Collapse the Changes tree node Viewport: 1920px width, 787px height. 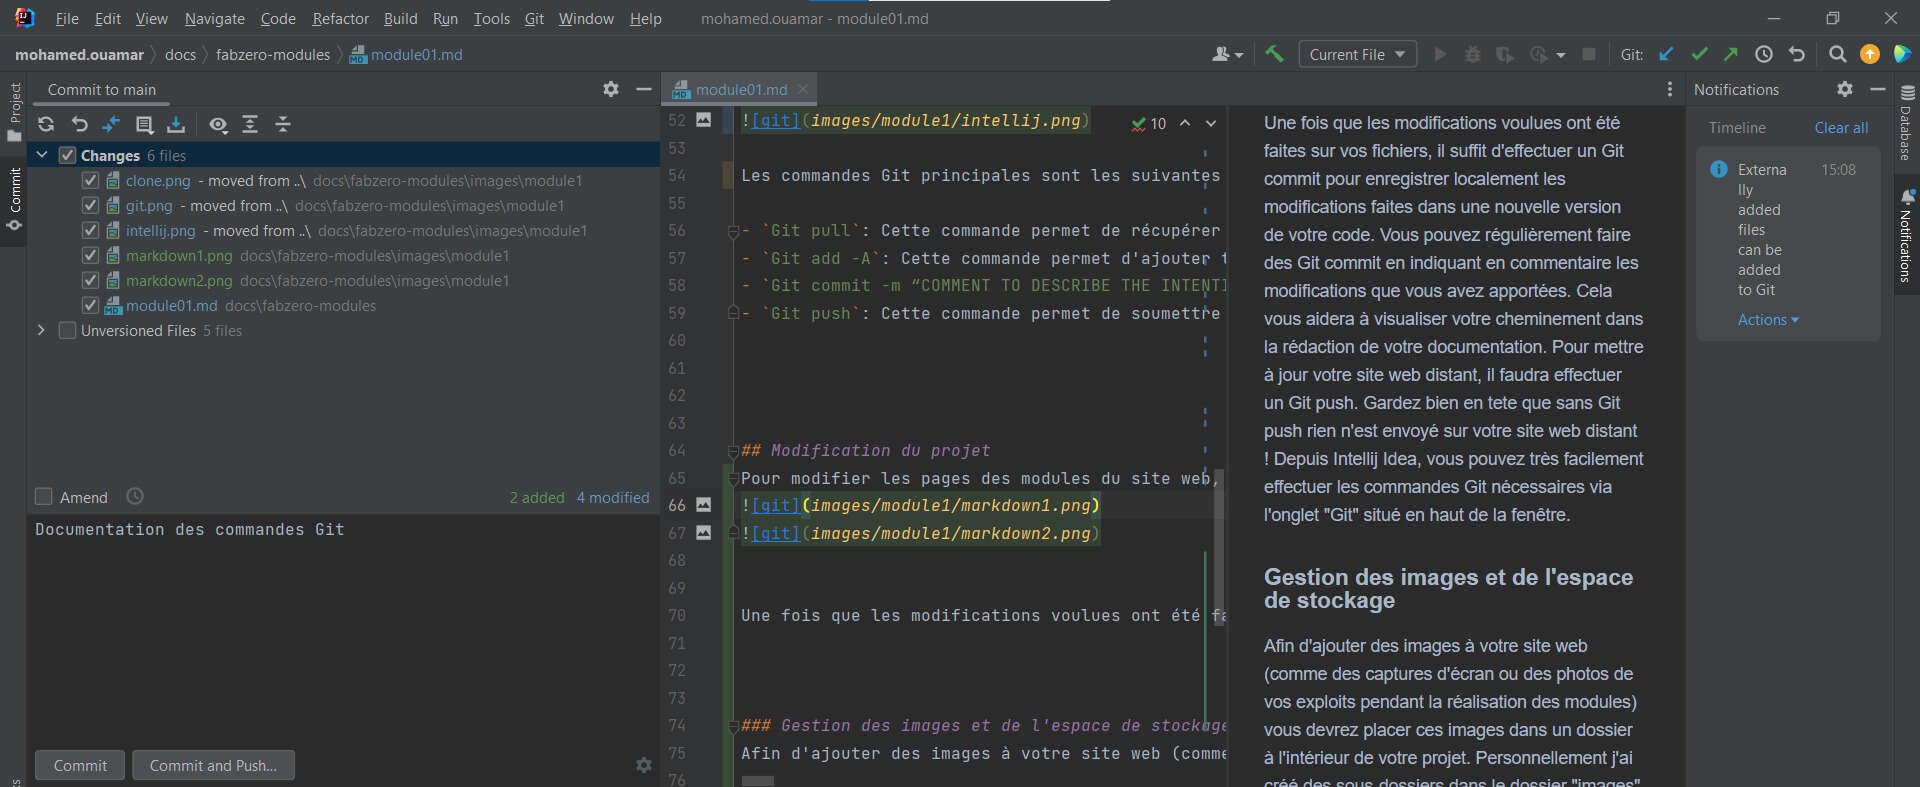click(x=42, y=155)
